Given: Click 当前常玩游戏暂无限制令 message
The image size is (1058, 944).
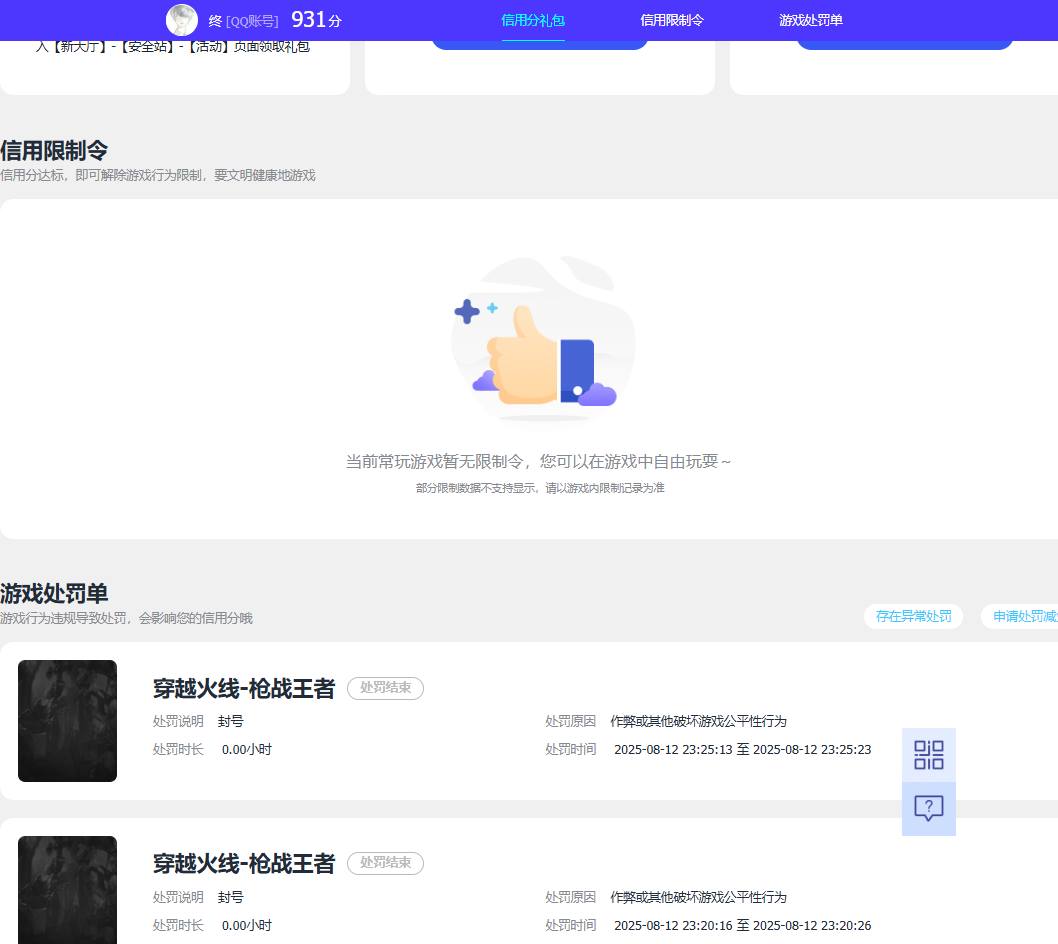Looking at the screenshot, I should (538, 462).
